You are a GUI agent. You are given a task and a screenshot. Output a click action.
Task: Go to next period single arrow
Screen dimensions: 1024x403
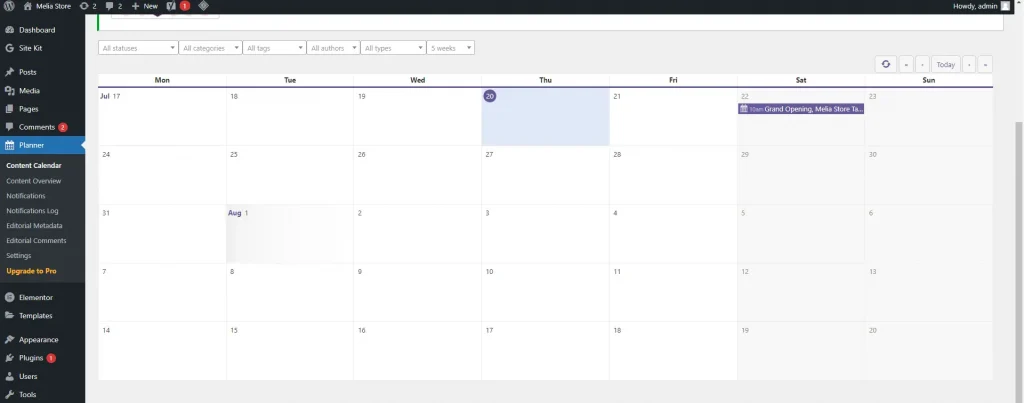[x=969, y=64]
